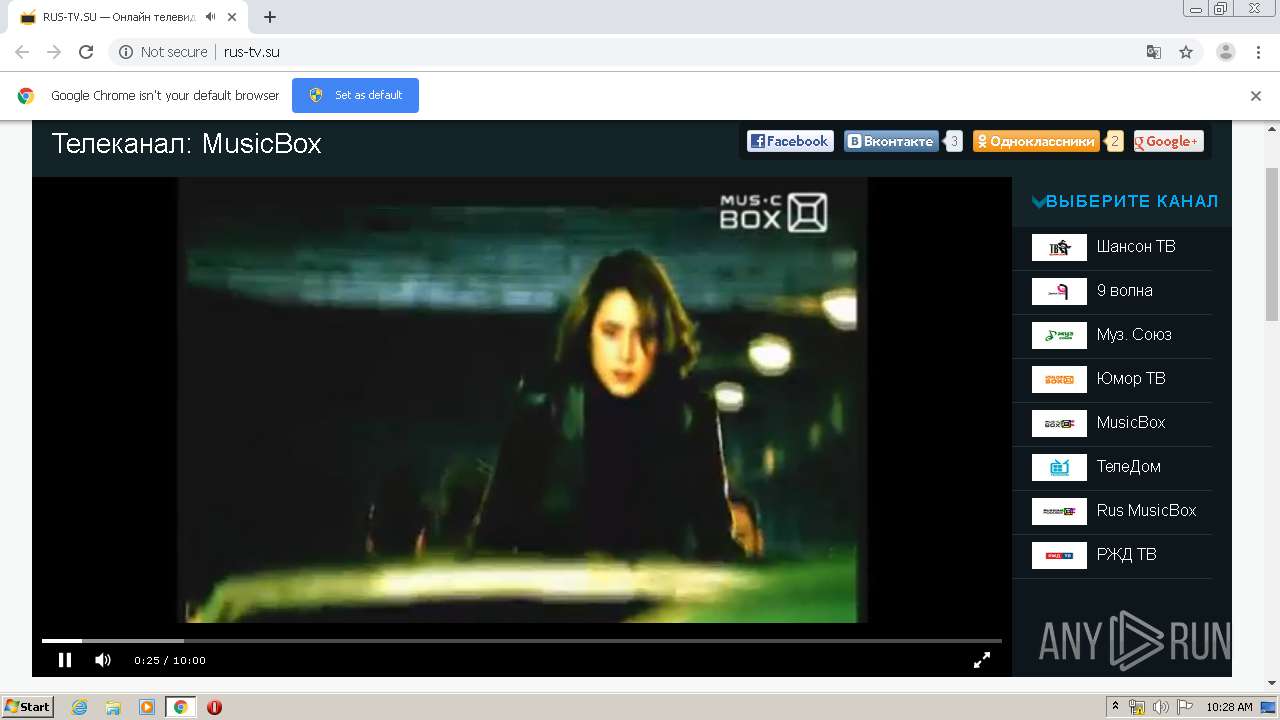Screen dimensions: 1280x720
Task: Open the 9 волна channel link
Action: pos(1125,291)
